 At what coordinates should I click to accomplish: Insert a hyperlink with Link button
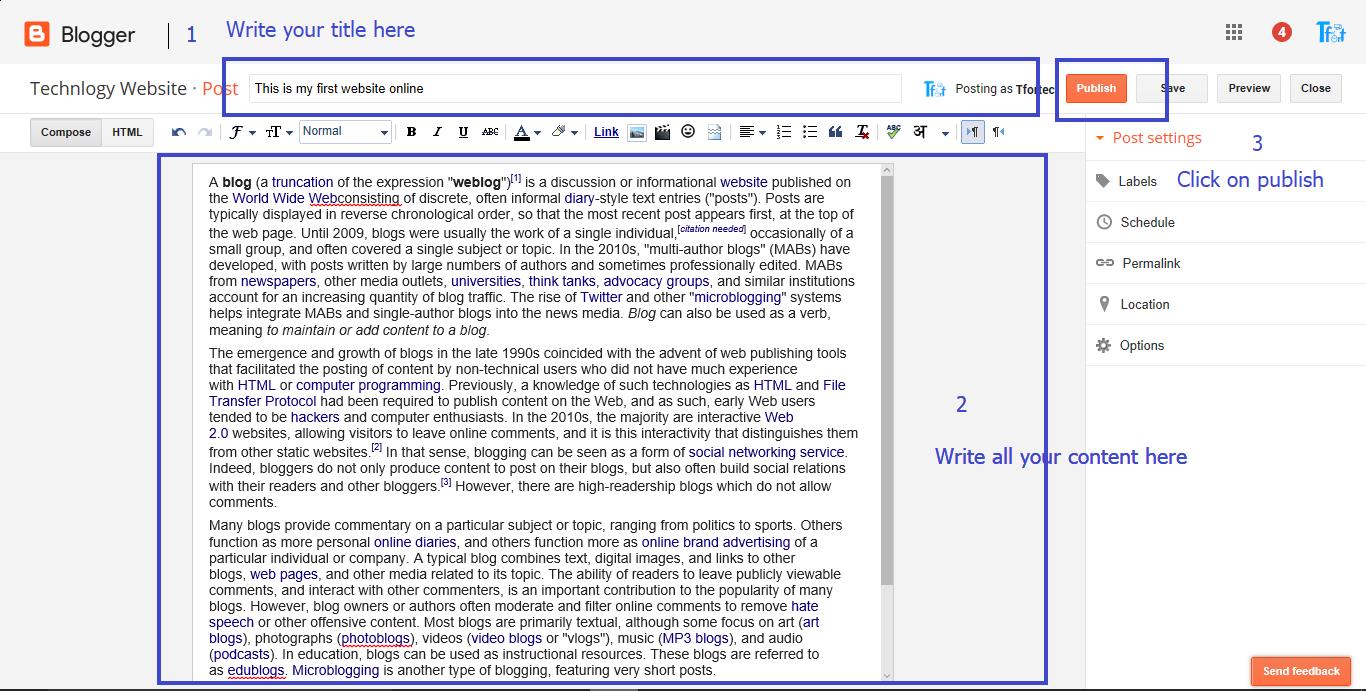(606, 132)
